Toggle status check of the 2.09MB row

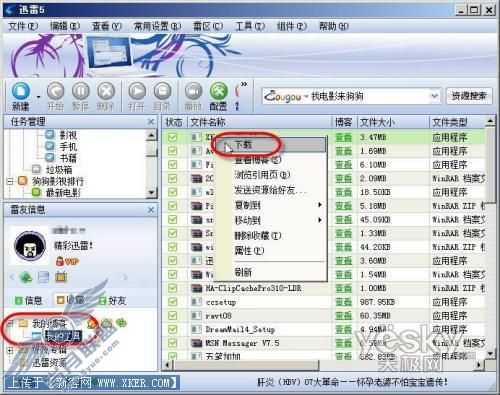pos(172,178)
